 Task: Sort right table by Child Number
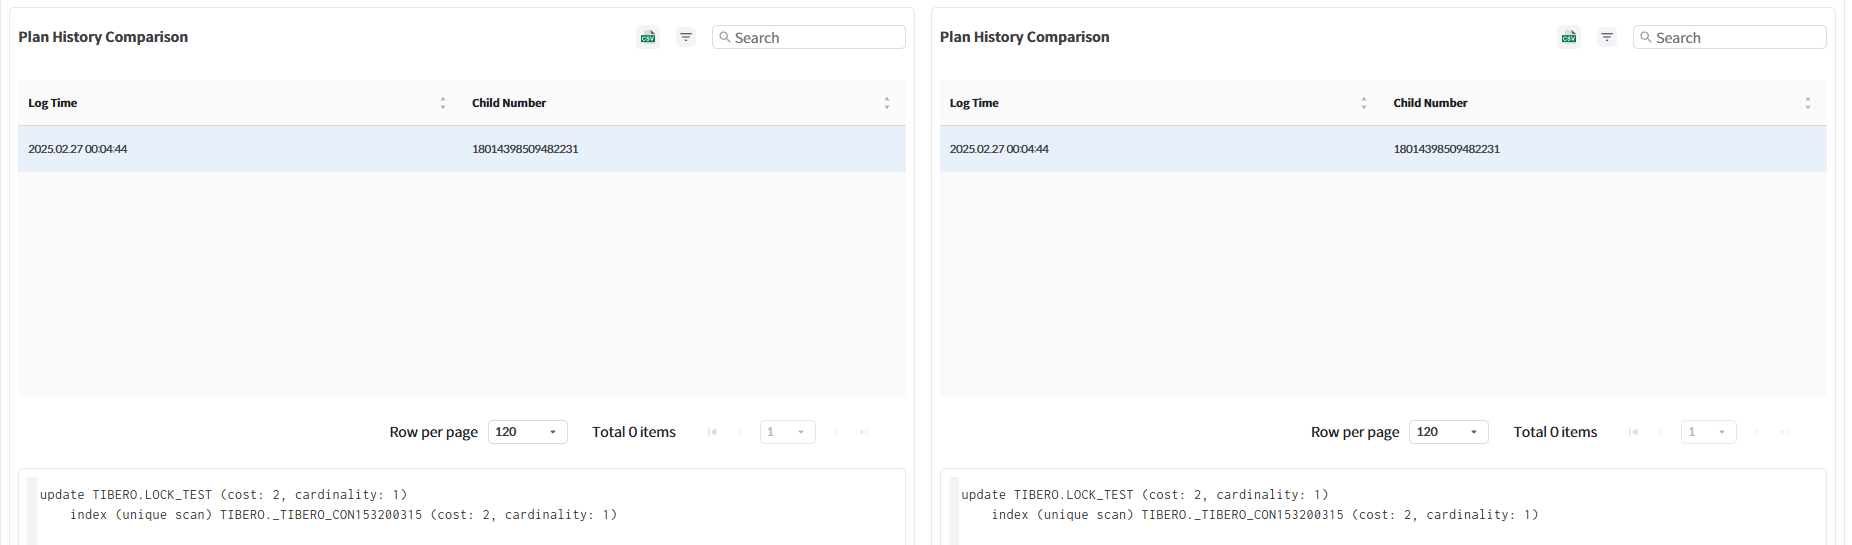(x=1807, y=103)
